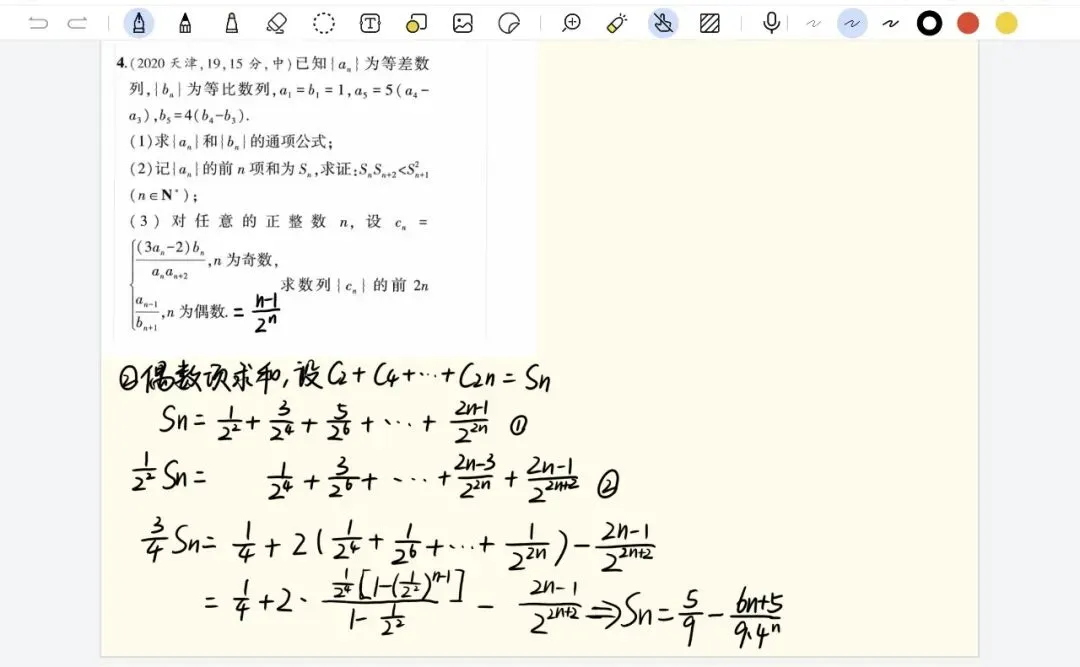Select the Fountain pen tool

click(139, 22)
